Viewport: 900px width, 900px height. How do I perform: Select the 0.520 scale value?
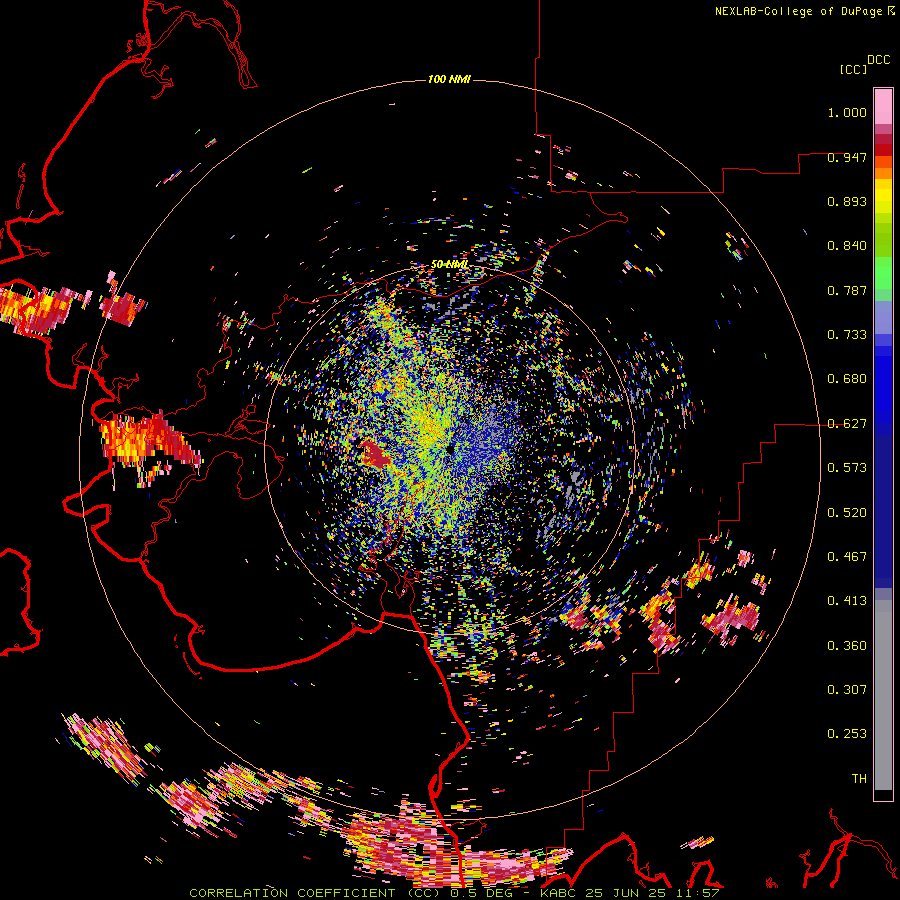[847, 513]
